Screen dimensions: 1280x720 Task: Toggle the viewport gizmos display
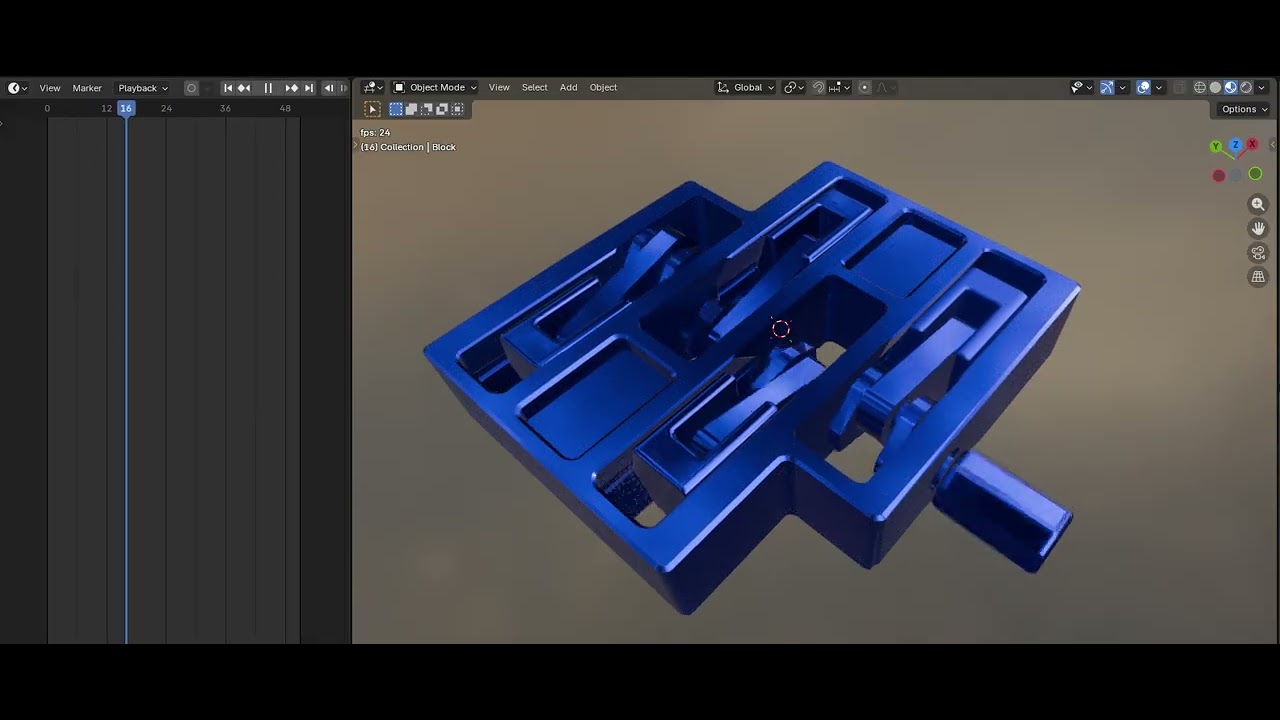tap(1107, 87)
